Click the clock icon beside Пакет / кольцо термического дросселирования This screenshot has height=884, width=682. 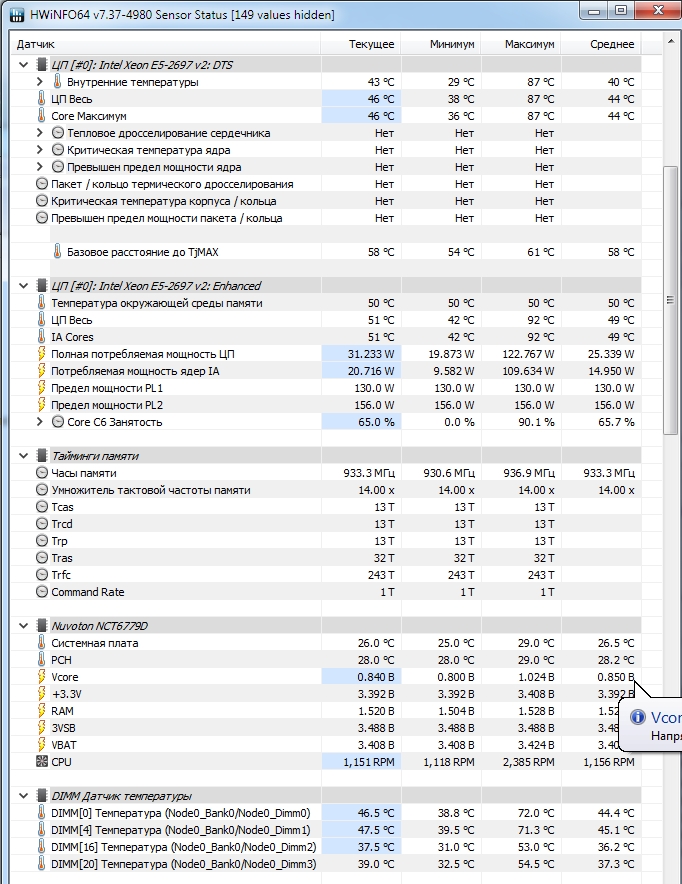click(42, 184)
